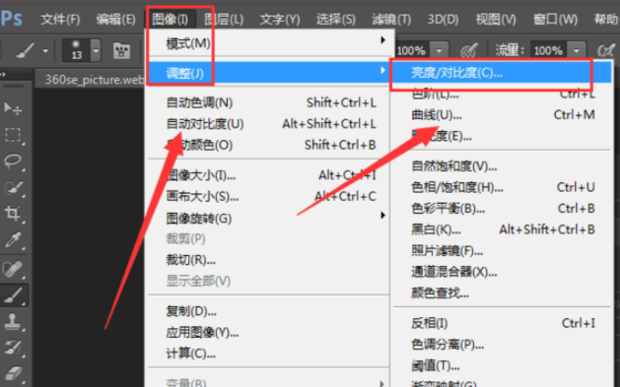Select 照片滤镜(F)... in submenu

coord(502,251)
